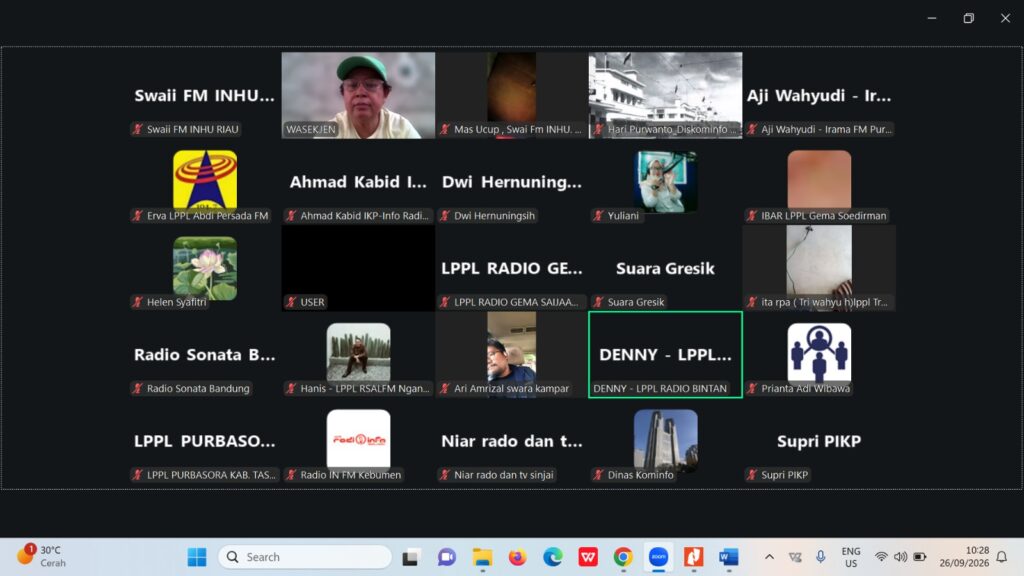Select the LPPL RADIO GEMA SAIJAA tile
Screen dimensions: 1024x576
click(x=511, y=268)
